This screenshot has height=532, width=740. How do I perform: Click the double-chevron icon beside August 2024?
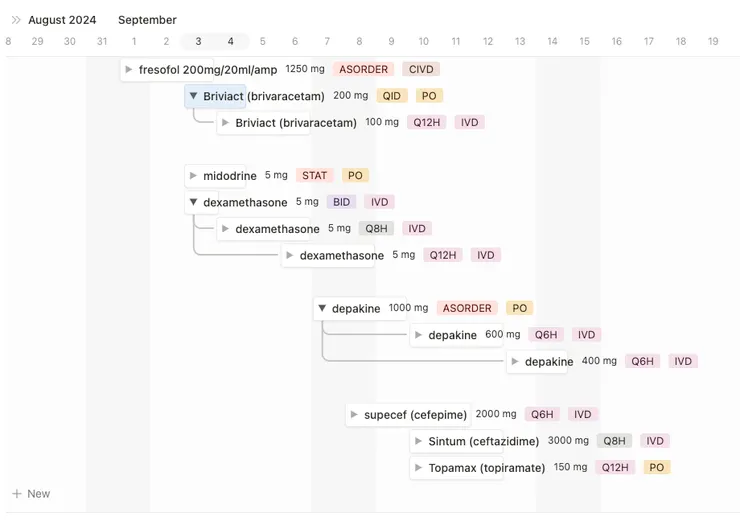tap(16, 20)
